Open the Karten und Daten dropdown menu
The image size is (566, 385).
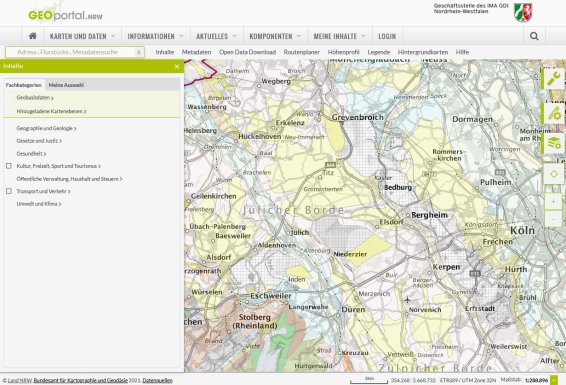pyautogui.click(x=82, y=36)
